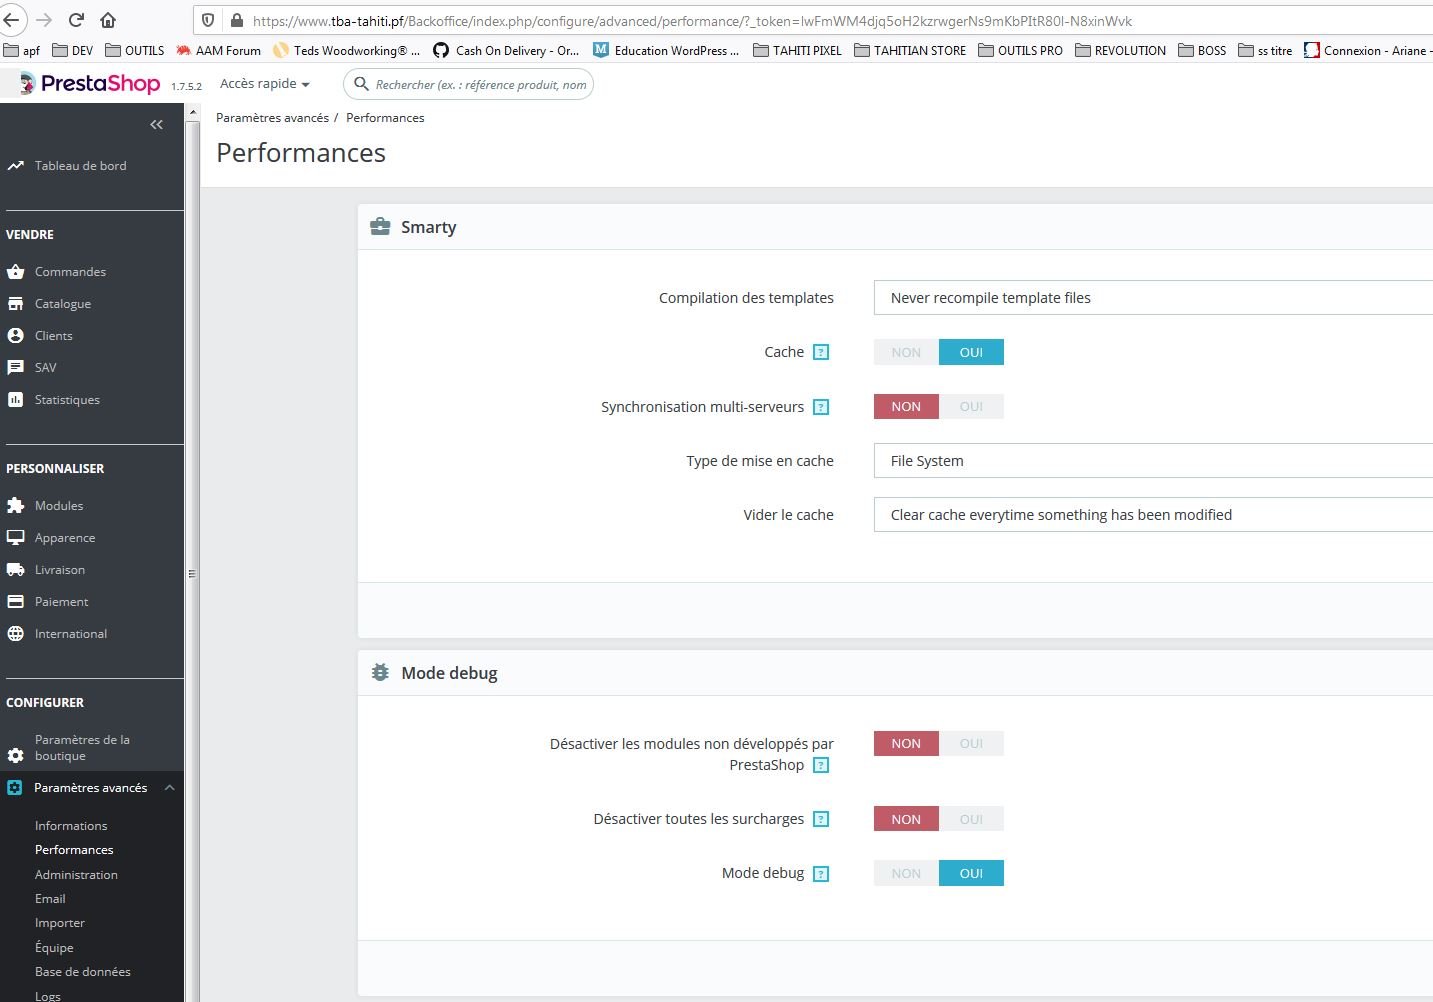Open the Commandes menu

point(70,272)
